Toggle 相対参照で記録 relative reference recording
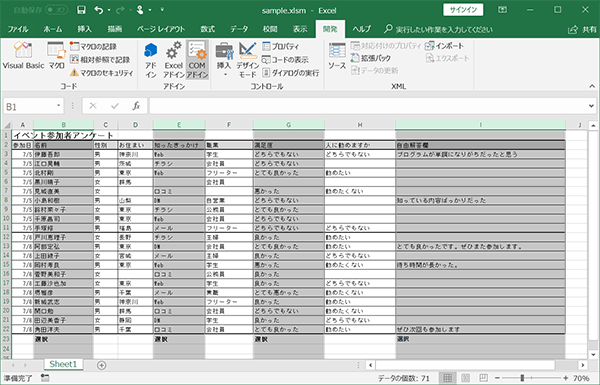The image size is (600, 385). click(x=100, y=60)
